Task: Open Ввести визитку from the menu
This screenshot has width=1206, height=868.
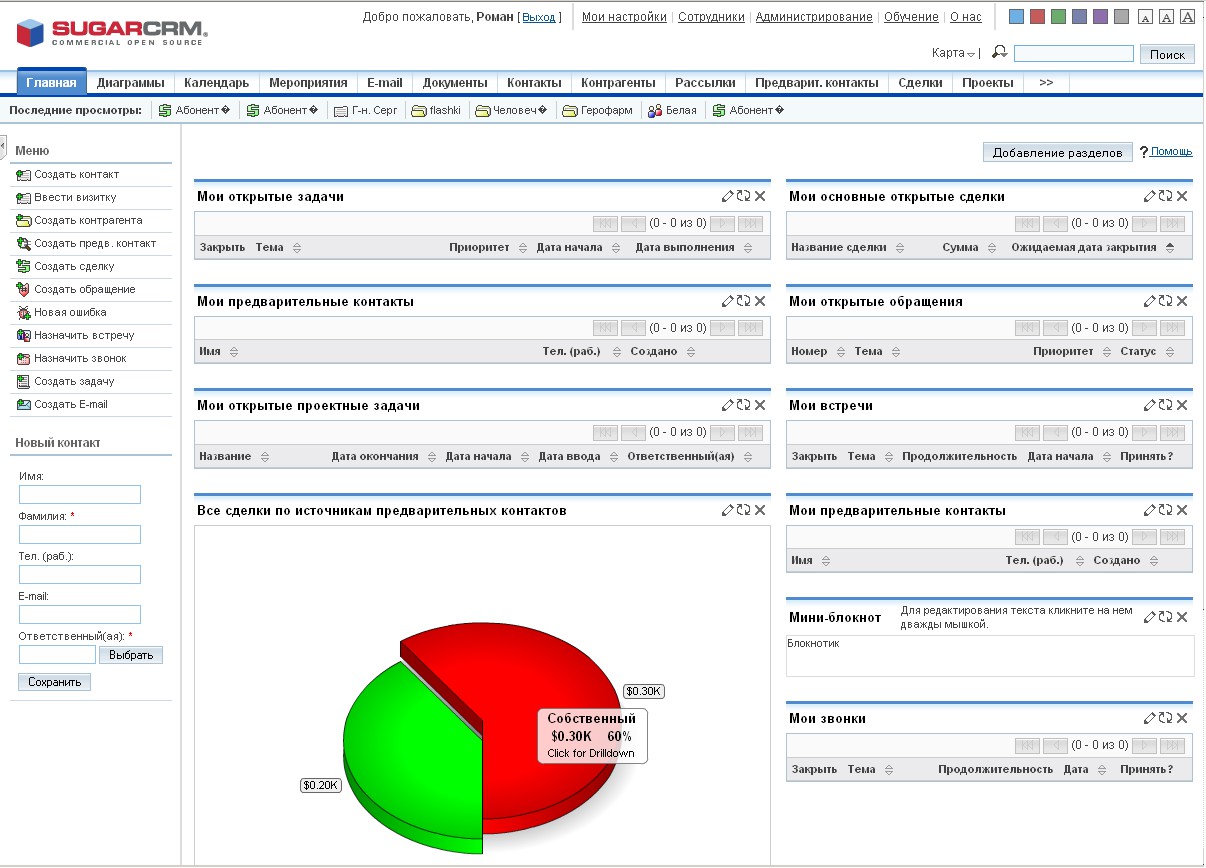Action: click(x=75, y=197)
